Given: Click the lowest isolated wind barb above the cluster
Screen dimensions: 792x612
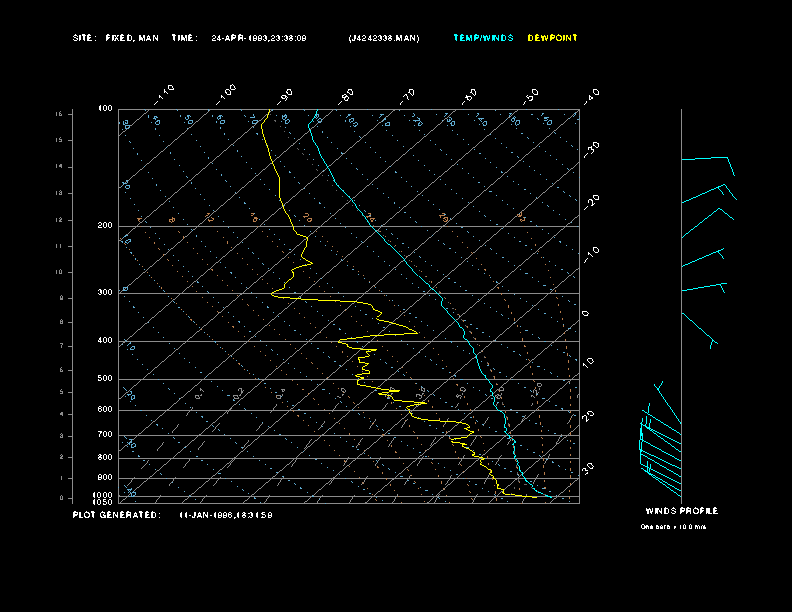Looking at the screenshot, I should 698,330.
